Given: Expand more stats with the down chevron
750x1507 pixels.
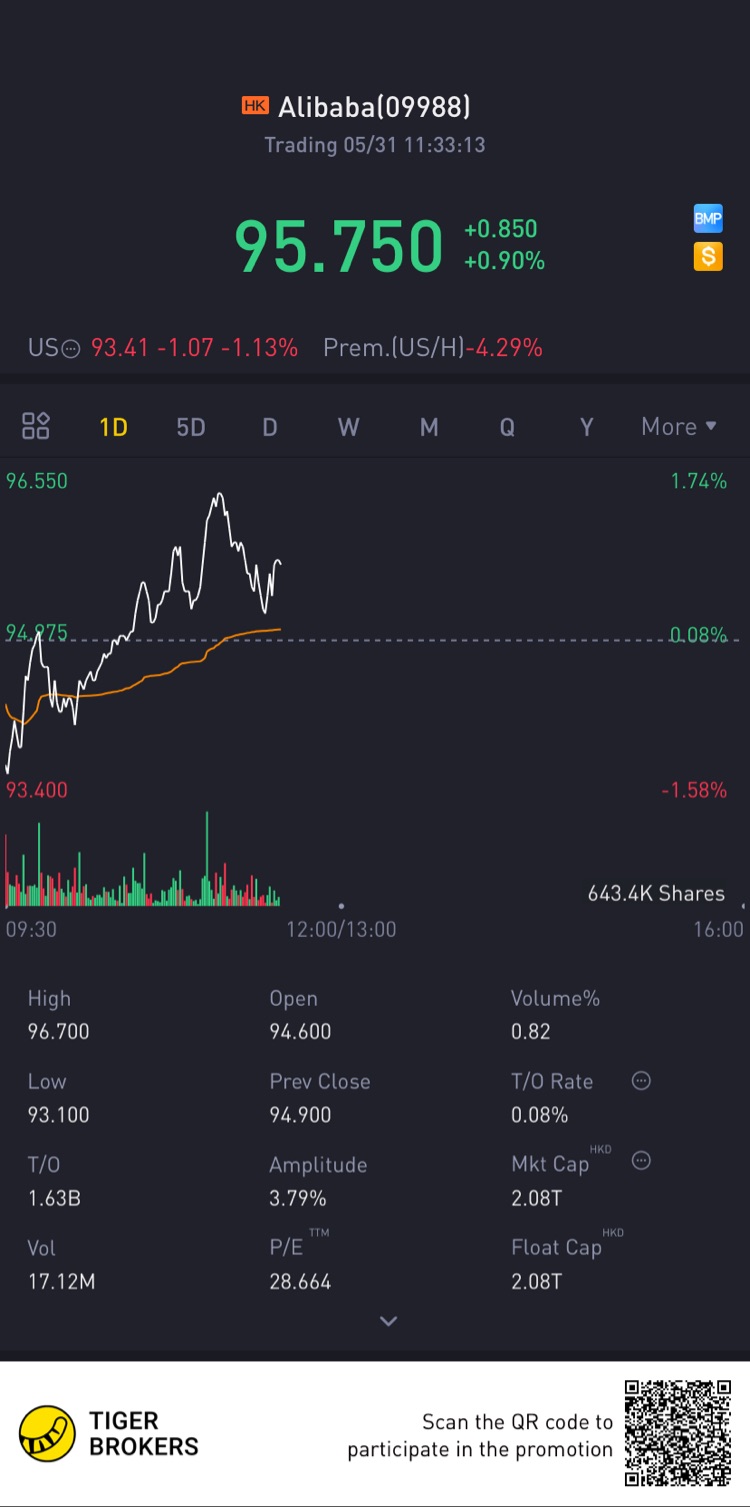Looking at the screenshot, I should coord(389,1321).
